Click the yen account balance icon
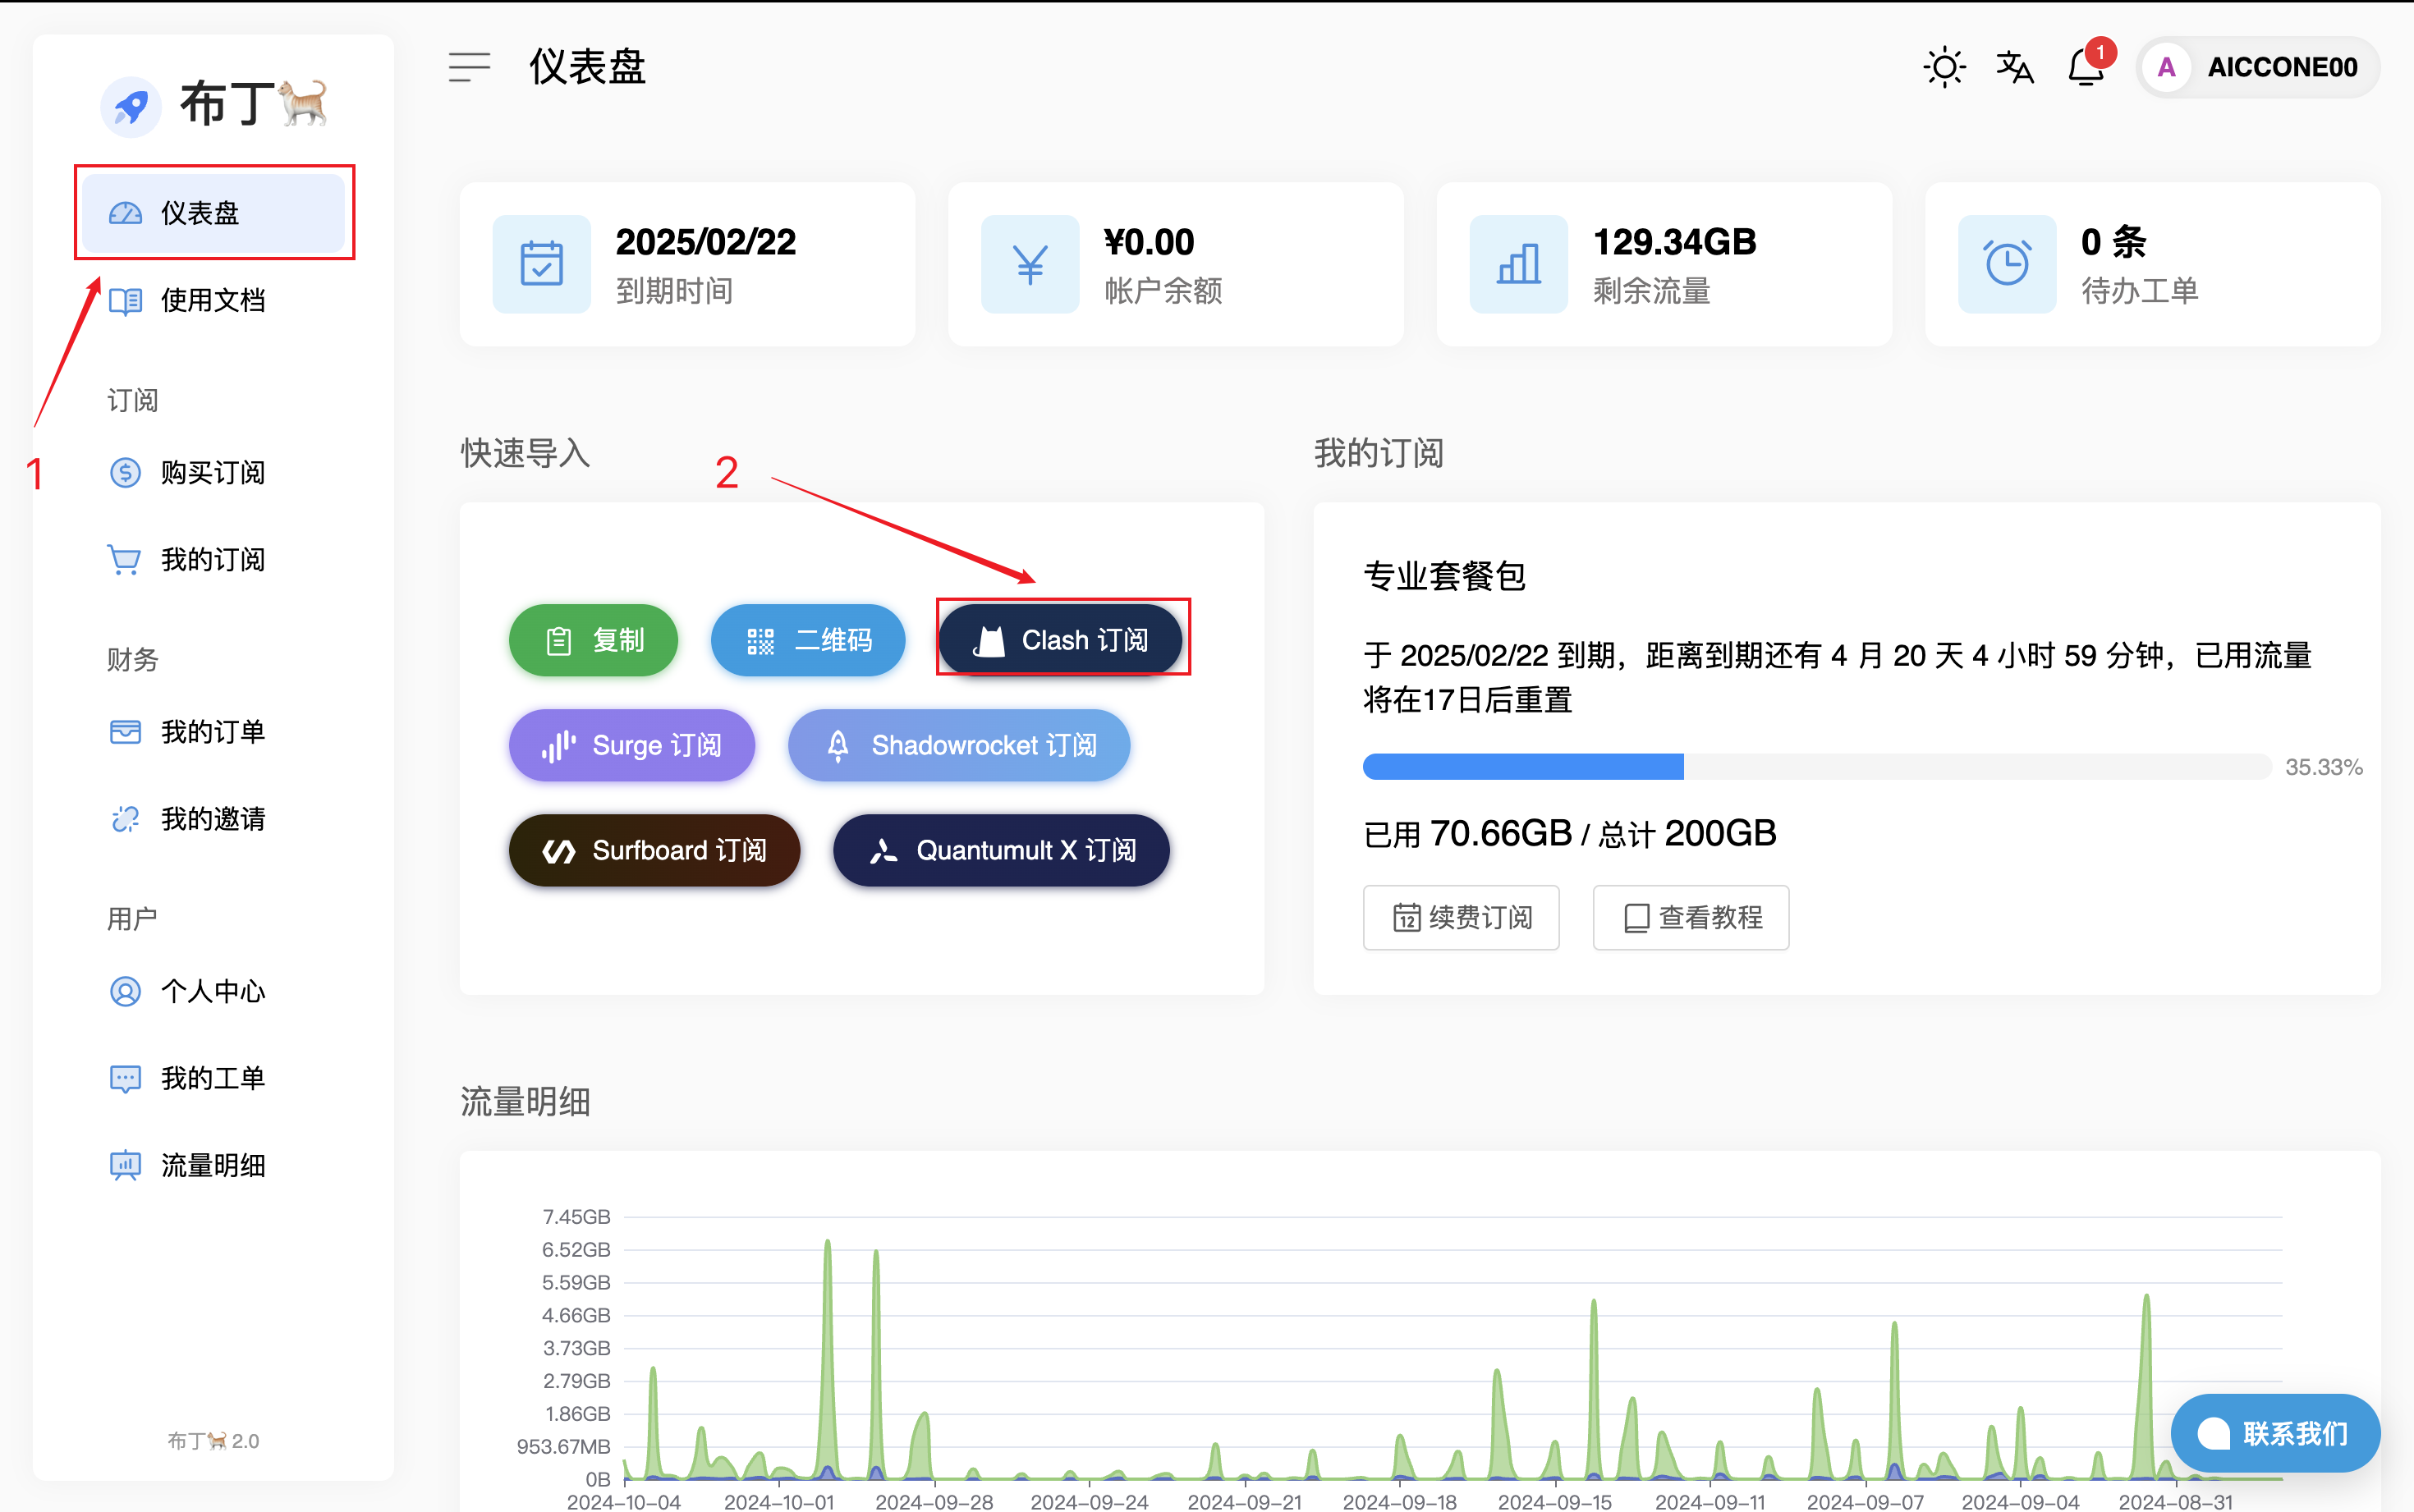 (x=1030, y=264)
